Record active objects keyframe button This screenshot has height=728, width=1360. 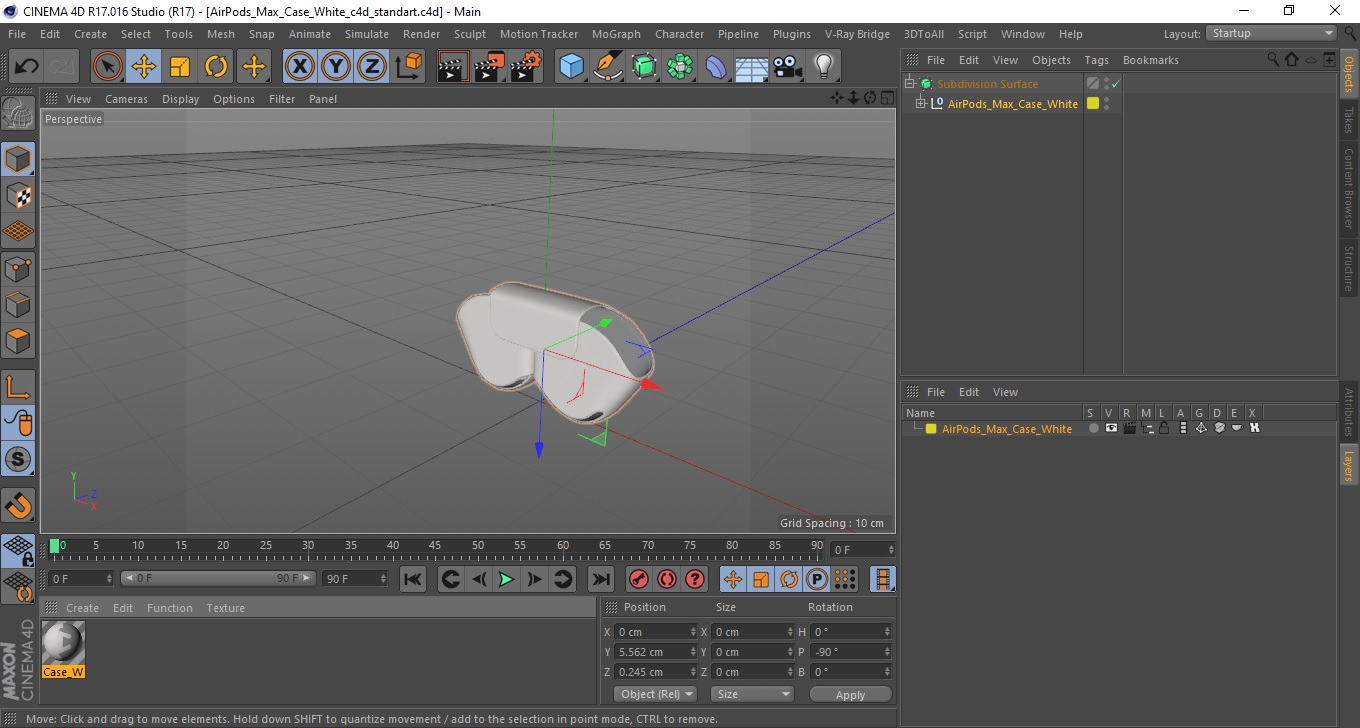coord(639,579)
